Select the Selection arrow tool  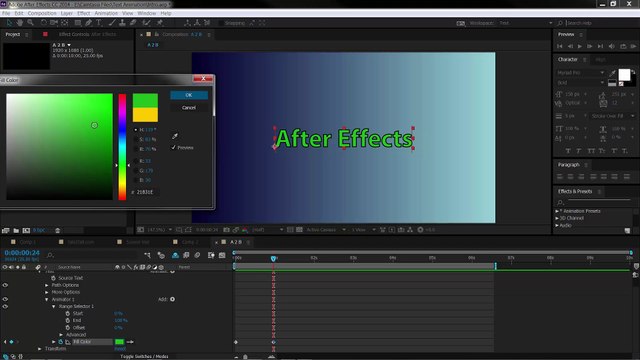point(9,23)
